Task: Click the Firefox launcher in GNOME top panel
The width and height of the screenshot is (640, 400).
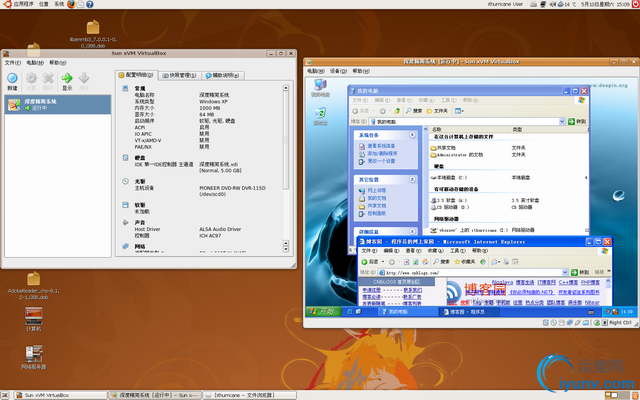Action: click(x=71, y=4)
